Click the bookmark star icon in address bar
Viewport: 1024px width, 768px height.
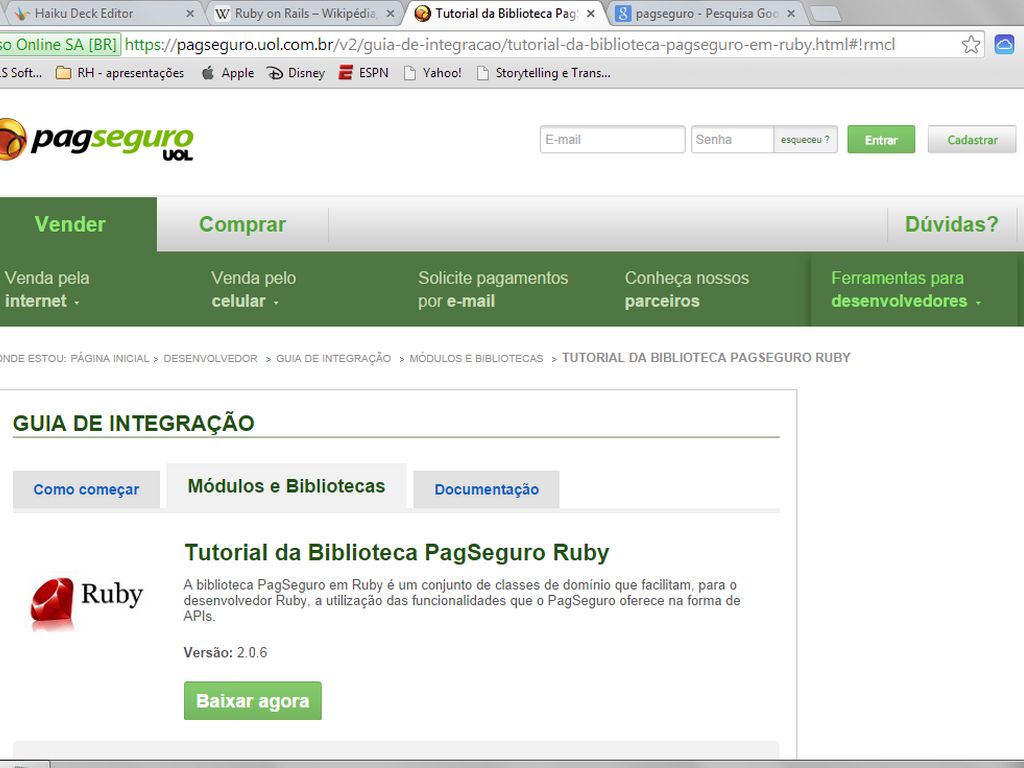[x=970, y=45]
